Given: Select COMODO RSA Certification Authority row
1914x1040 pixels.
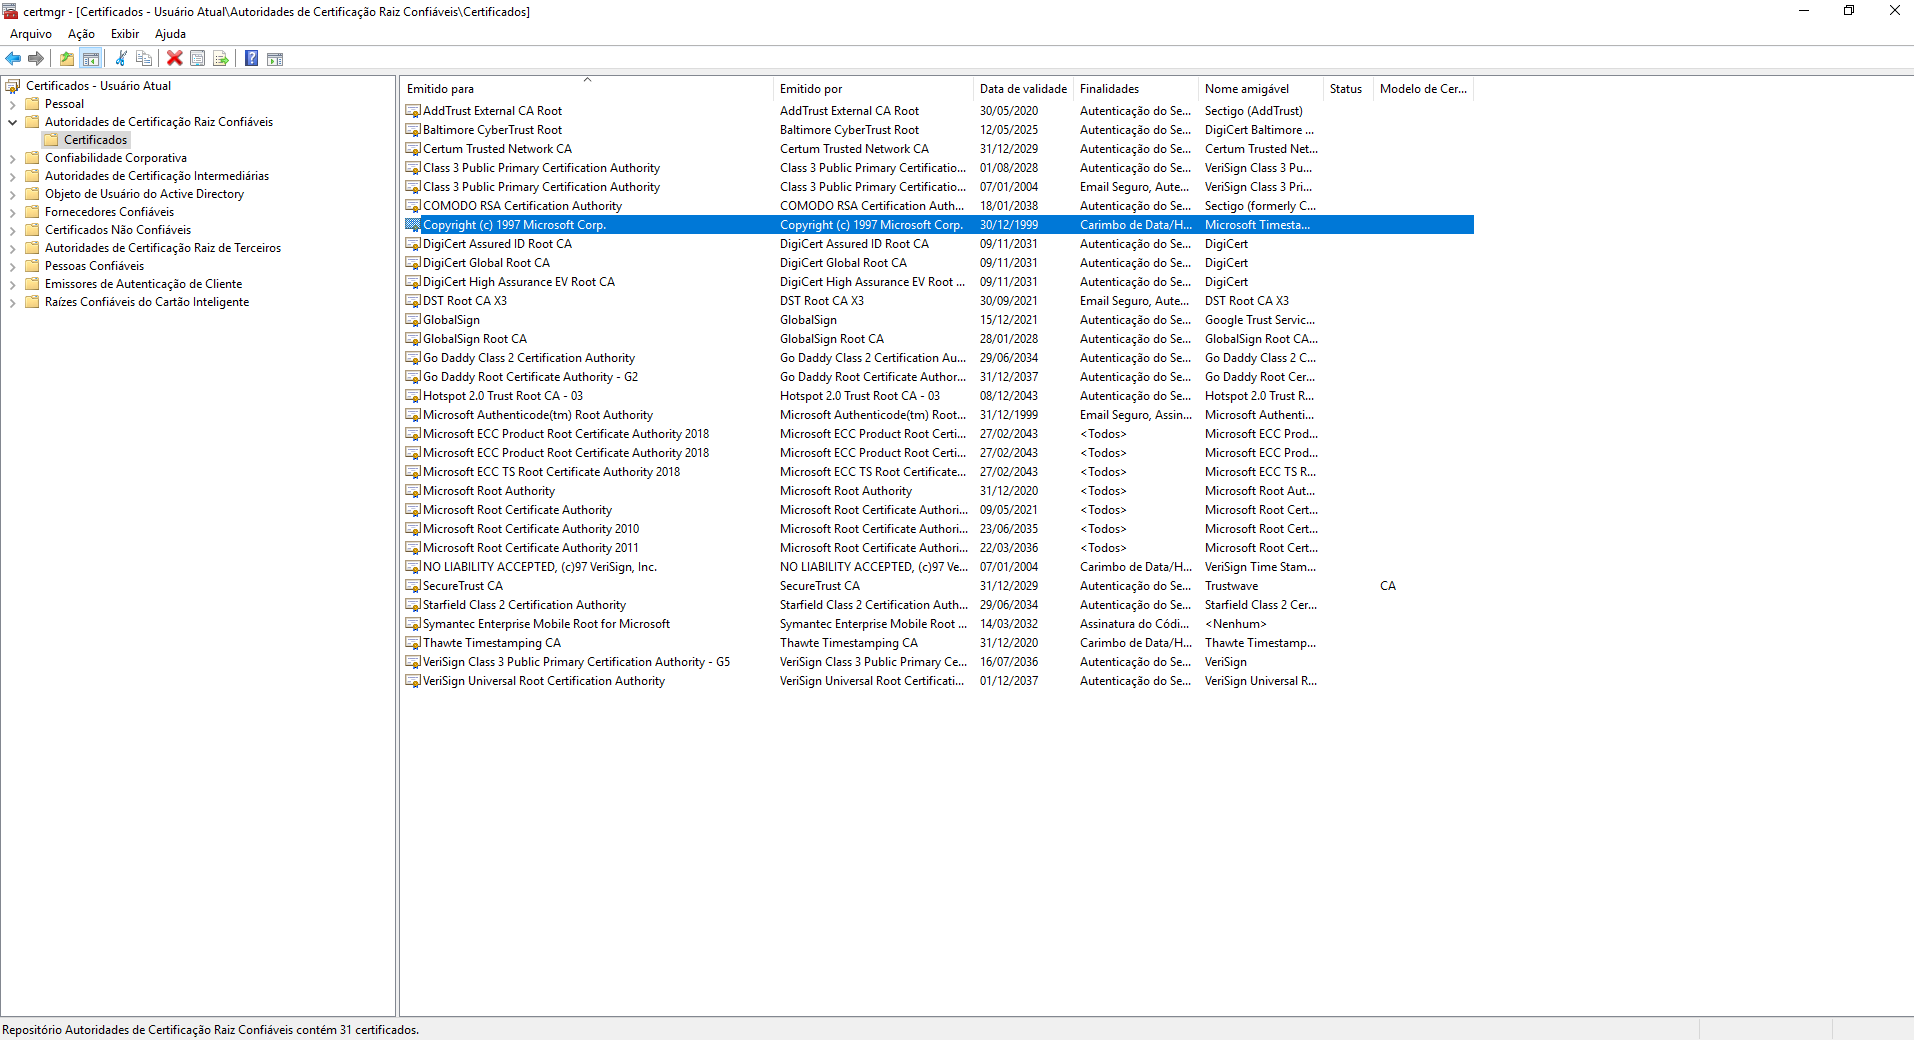Looking at the screenshot, I should click(938, 206).
